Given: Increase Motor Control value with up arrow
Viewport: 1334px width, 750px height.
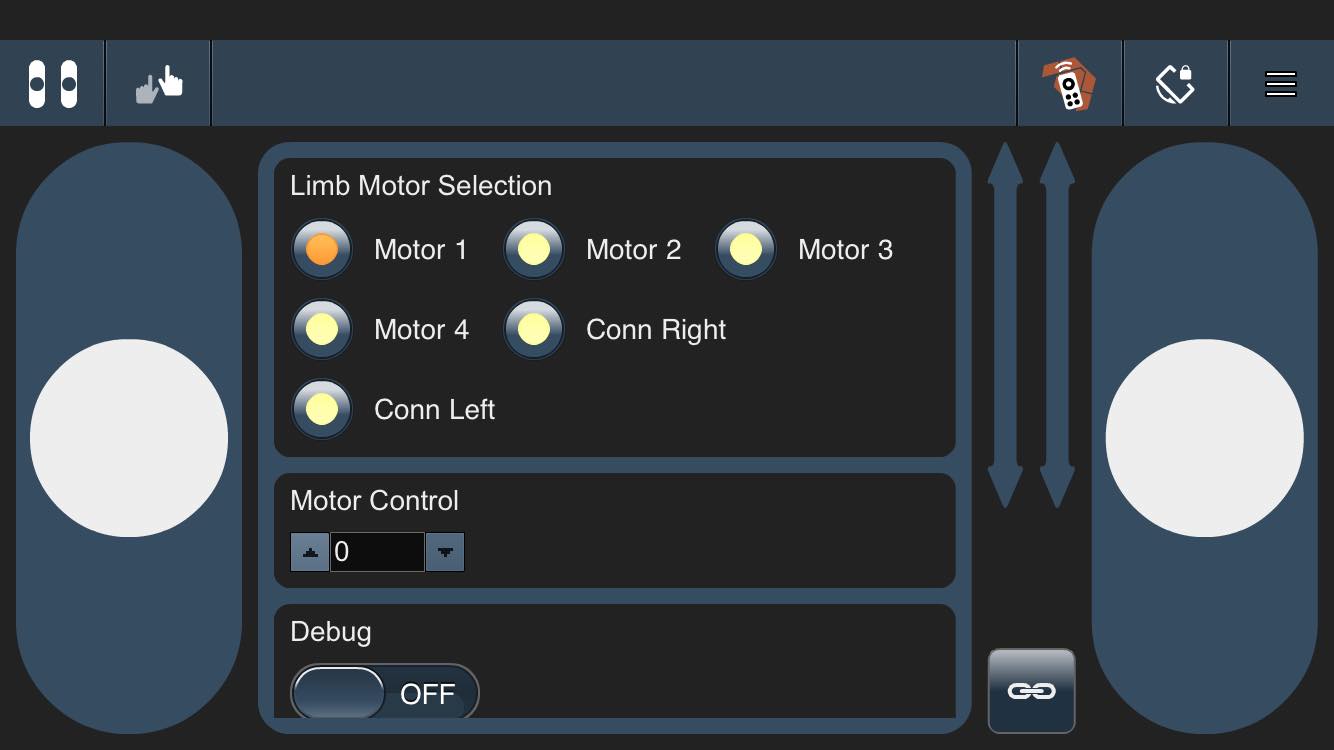Looking at the screenshot, I should [310, 552].
